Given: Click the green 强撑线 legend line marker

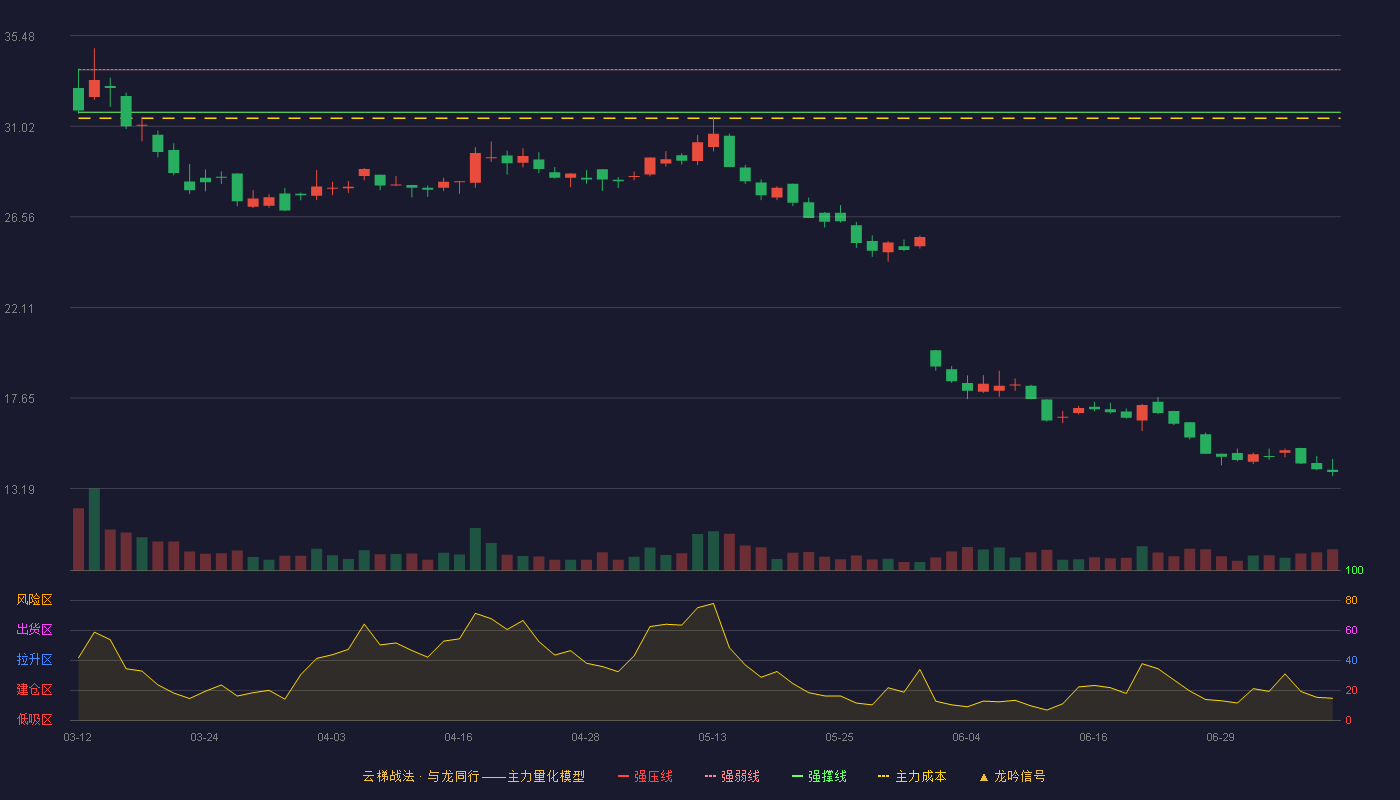Looking at the screenshot, I should tap(797, 776).
